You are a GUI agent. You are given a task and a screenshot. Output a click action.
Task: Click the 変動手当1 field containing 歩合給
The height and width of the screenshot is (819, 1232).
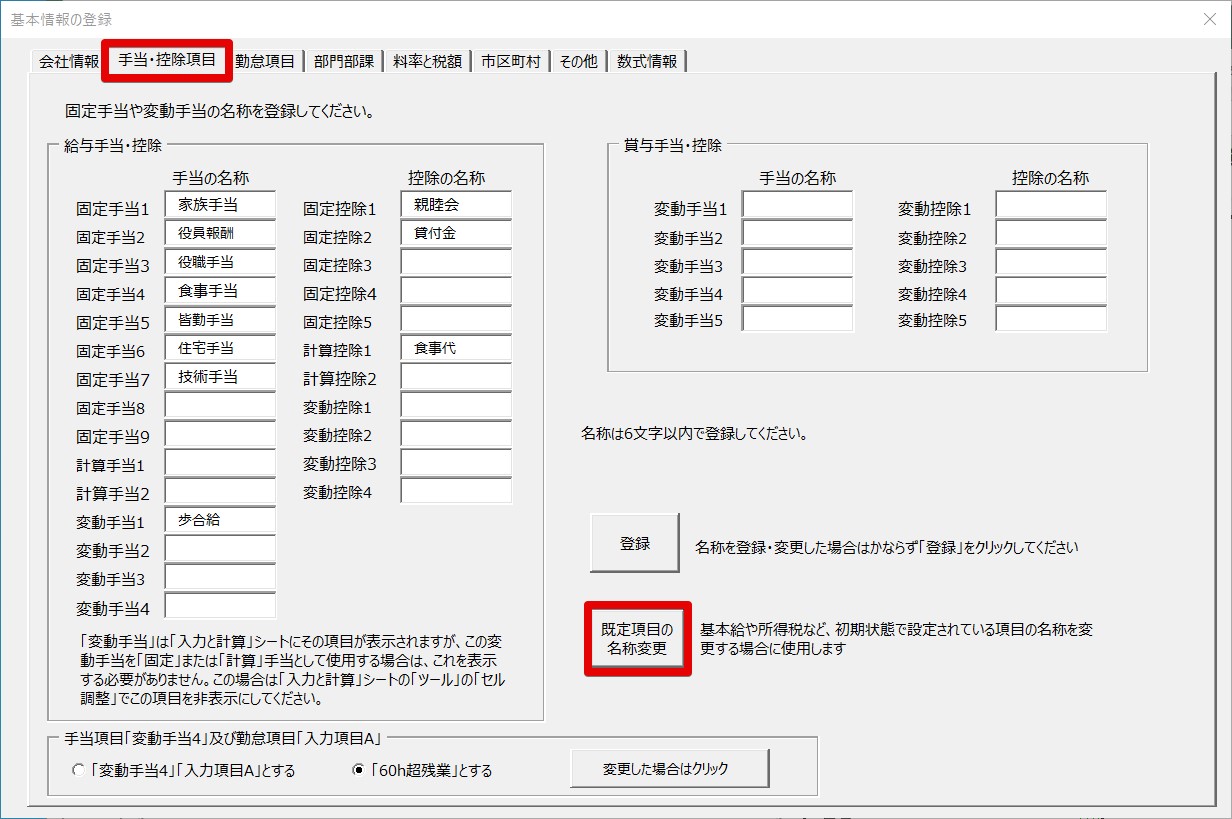[x=220, y=520]
